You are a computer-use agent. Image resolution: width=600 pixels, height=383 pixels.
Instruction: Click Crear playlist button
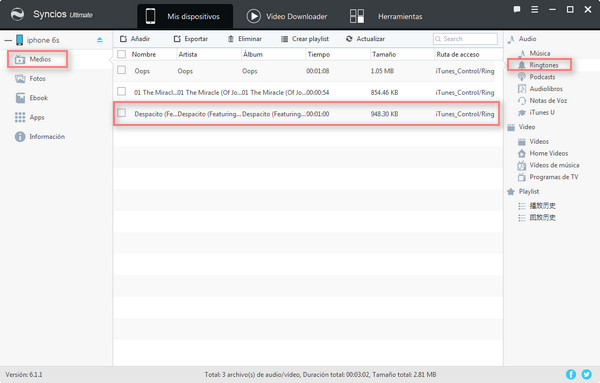point(305,39)
